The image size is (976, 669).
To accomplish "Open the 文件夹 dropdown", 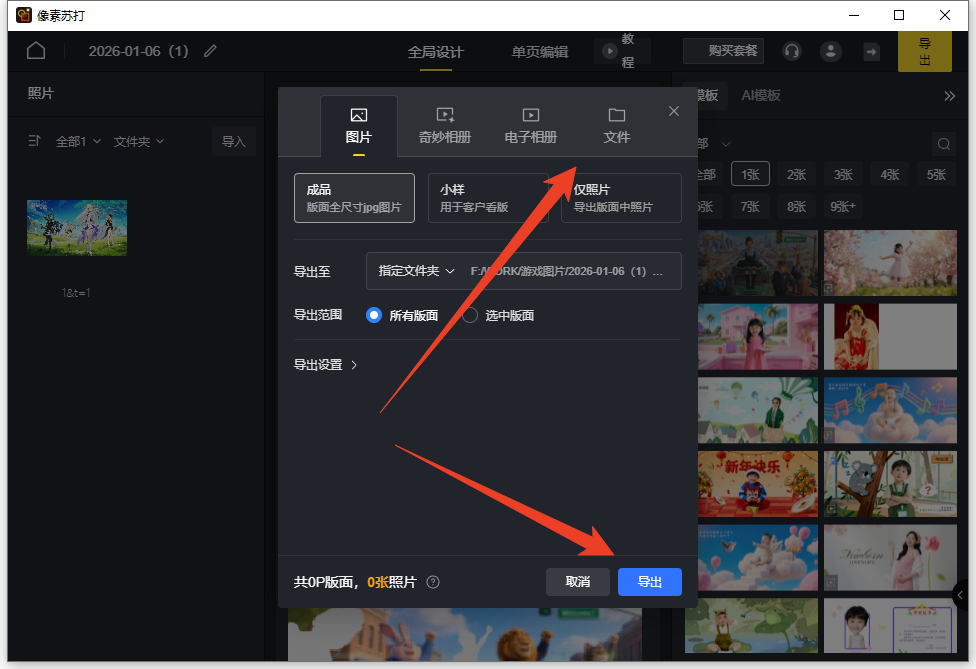I will click(138, 142).
